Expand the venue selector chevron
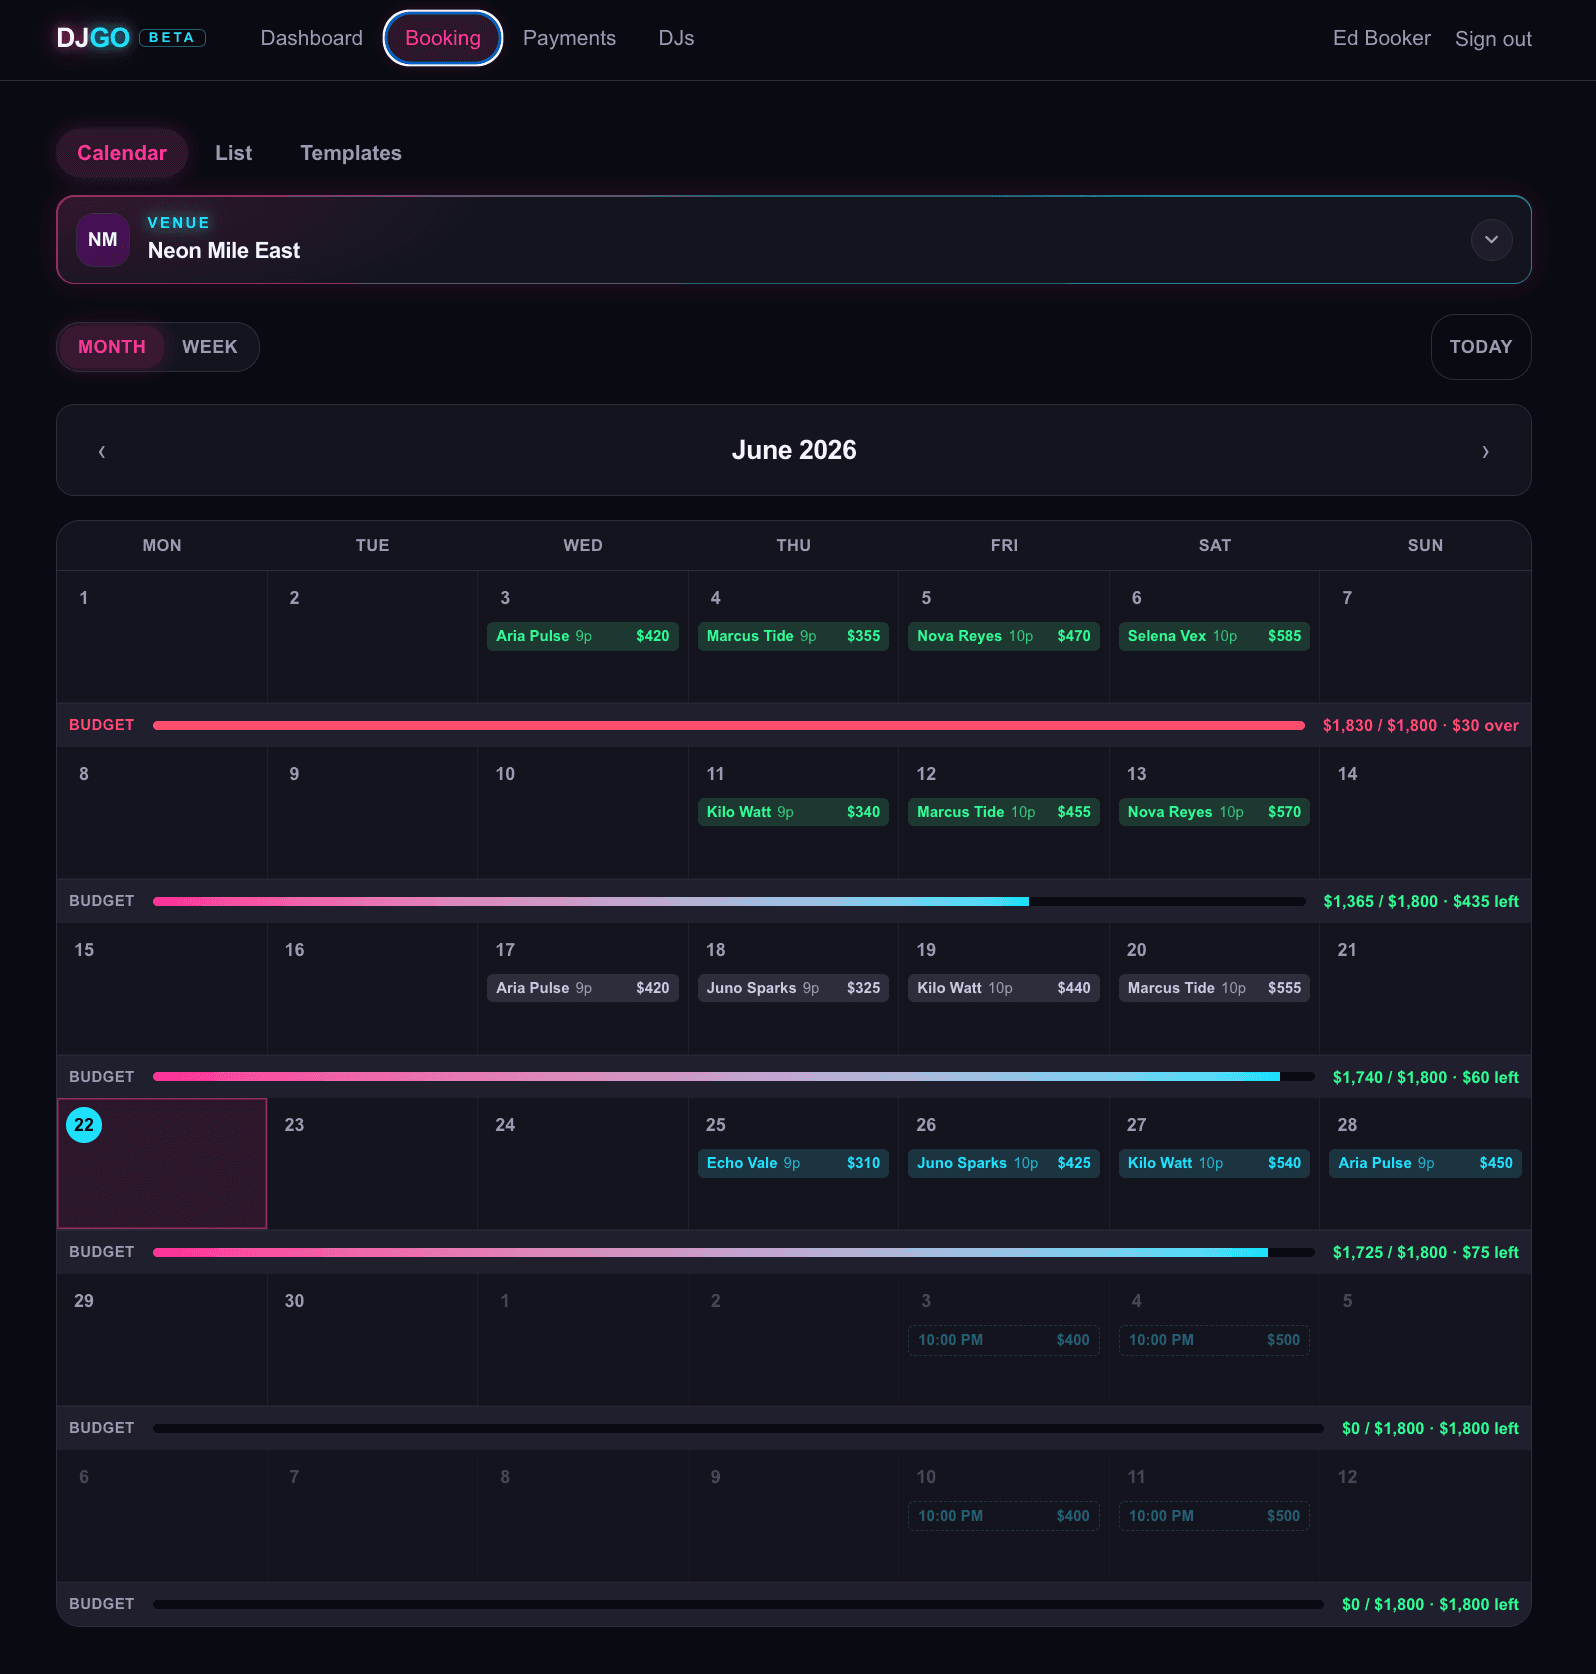Viewport: 1596px width, 1674px height. (1491, 240)
